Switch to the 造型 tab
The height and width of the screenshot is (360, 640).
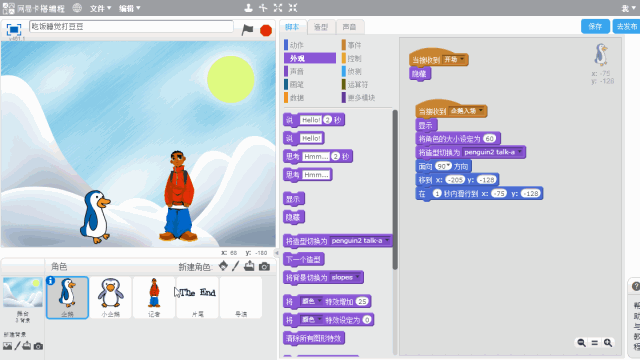(321, 27)
